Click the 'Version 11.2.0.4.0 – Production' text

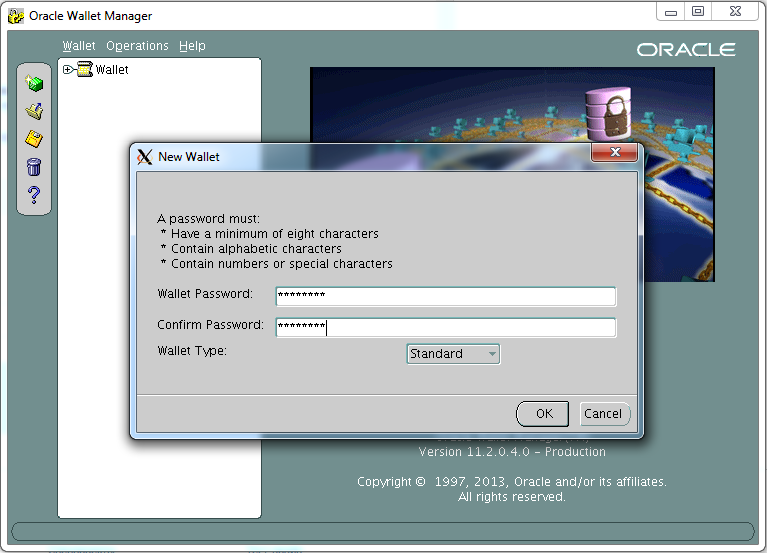point(512,452)
